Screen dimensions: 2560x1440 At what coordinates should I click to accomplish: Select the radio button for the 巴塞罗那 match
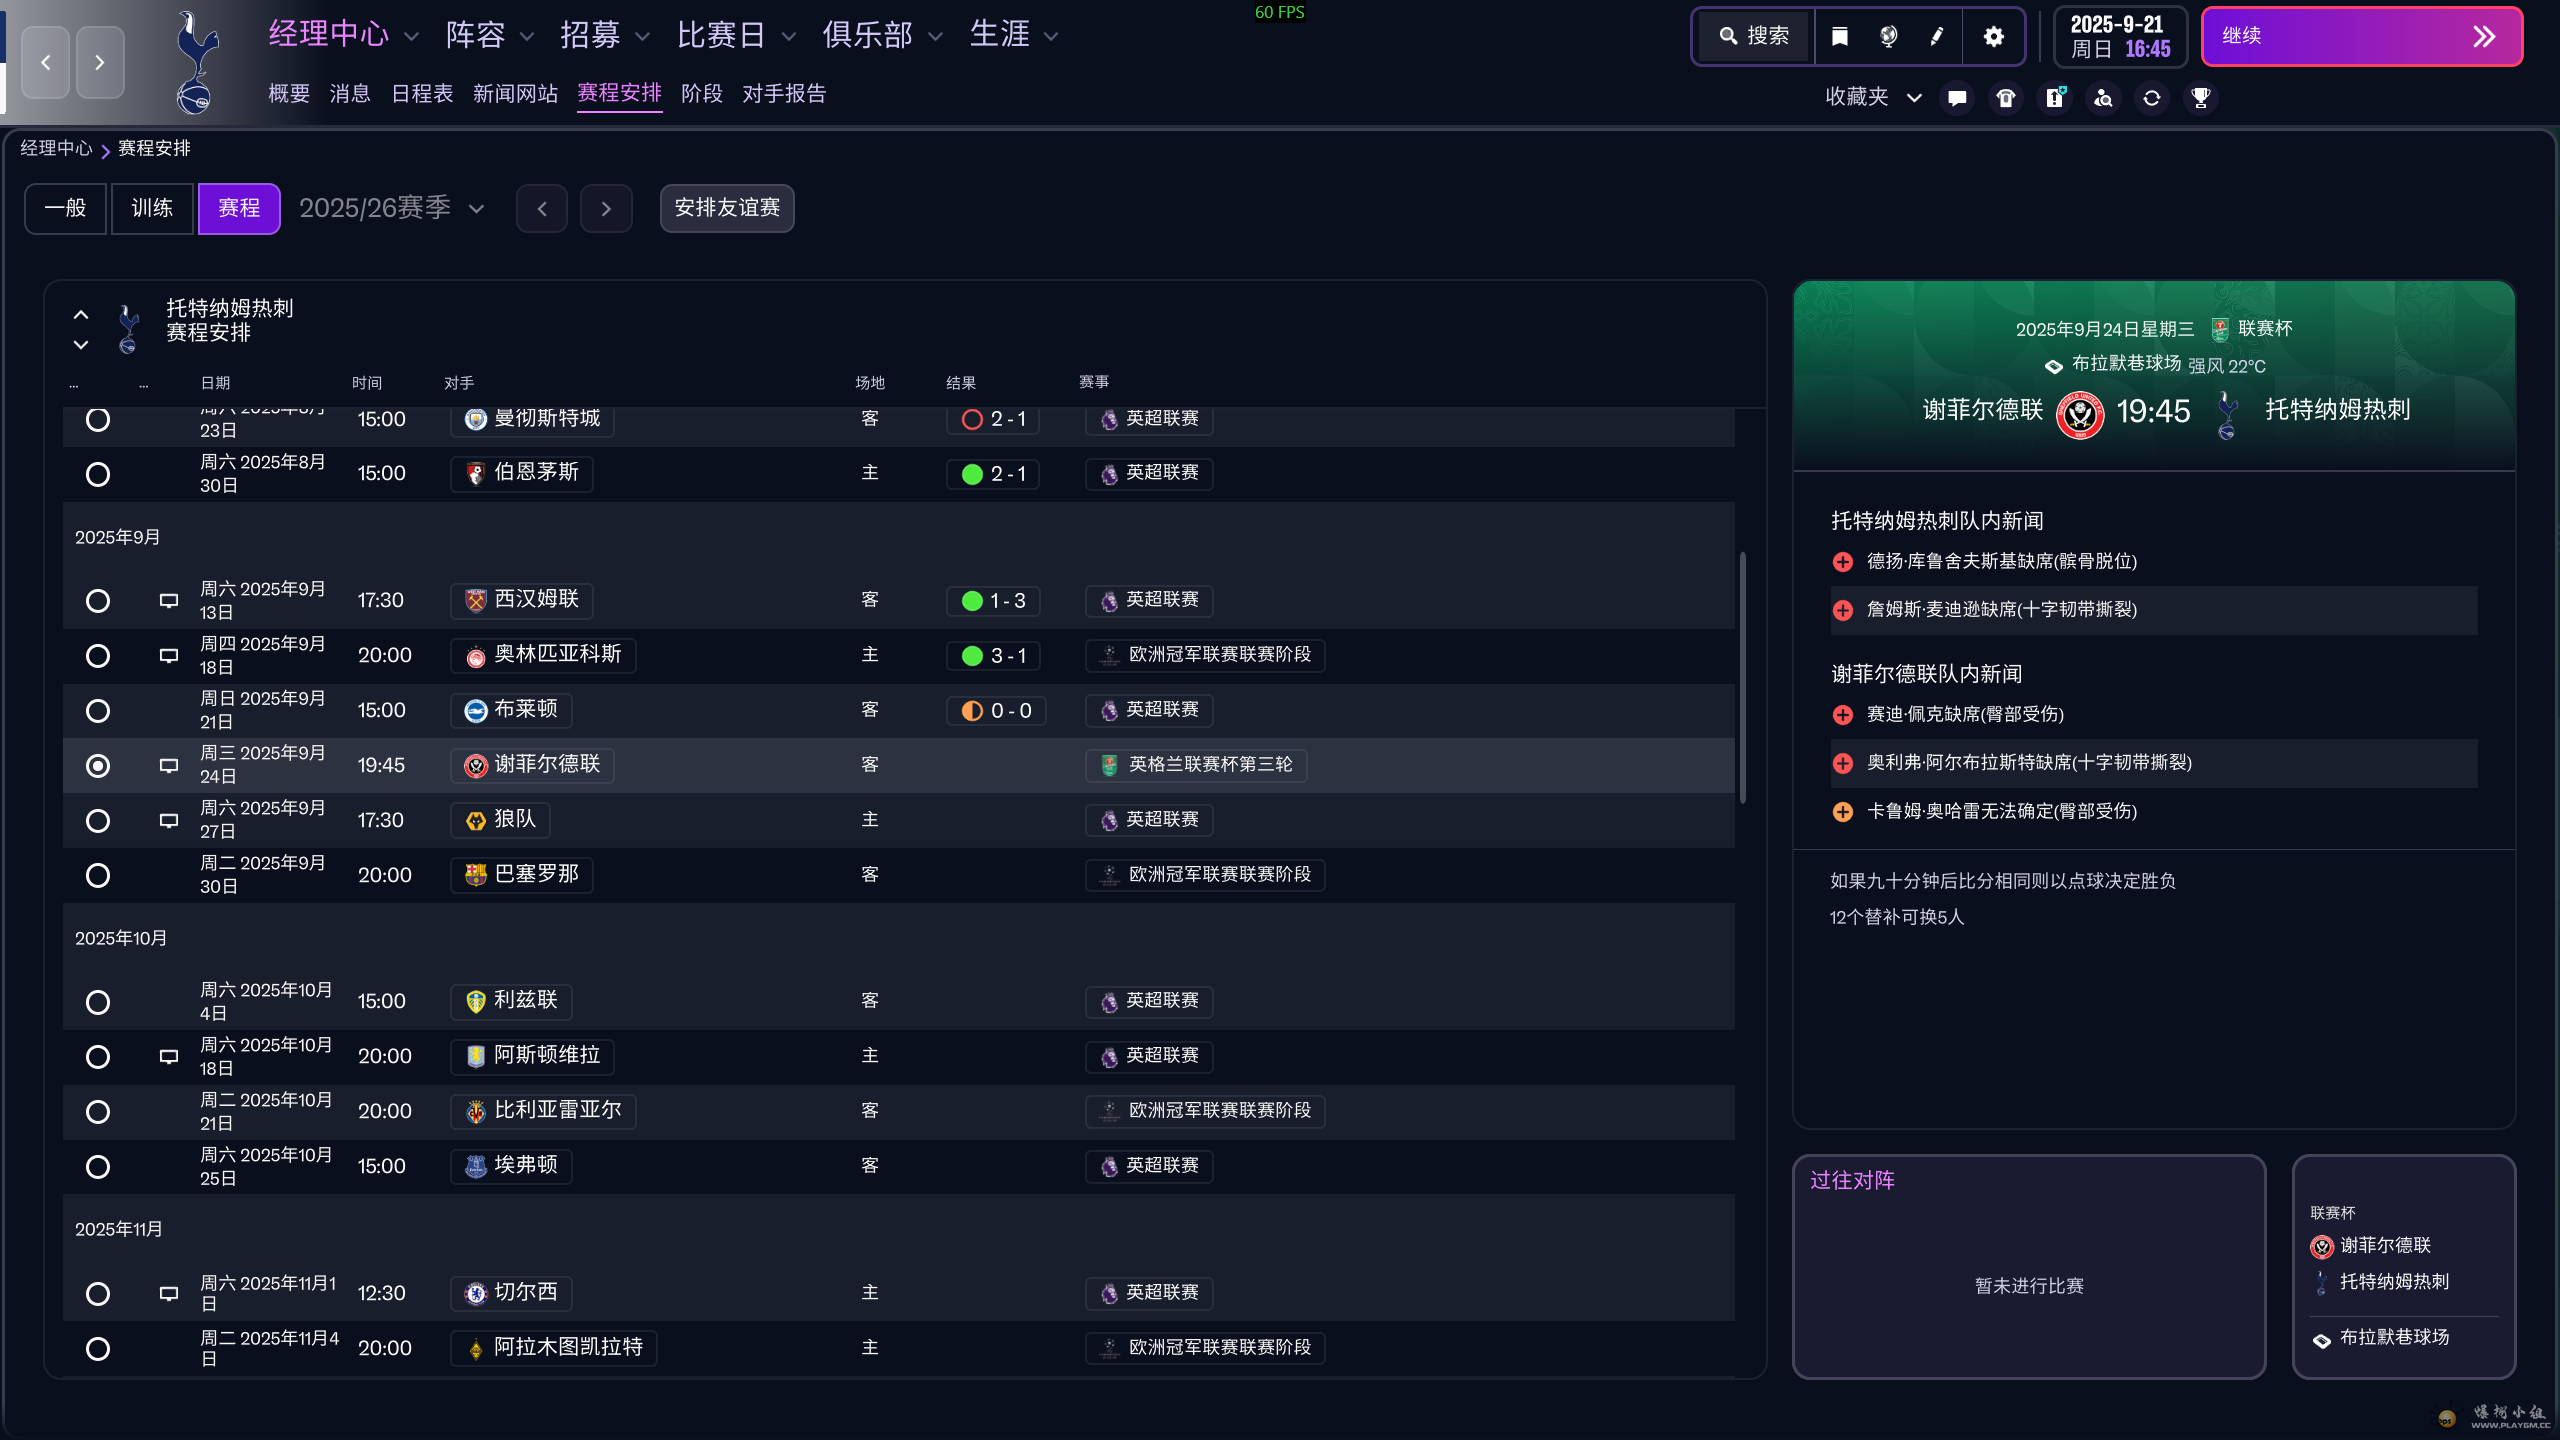pos(98,876)
